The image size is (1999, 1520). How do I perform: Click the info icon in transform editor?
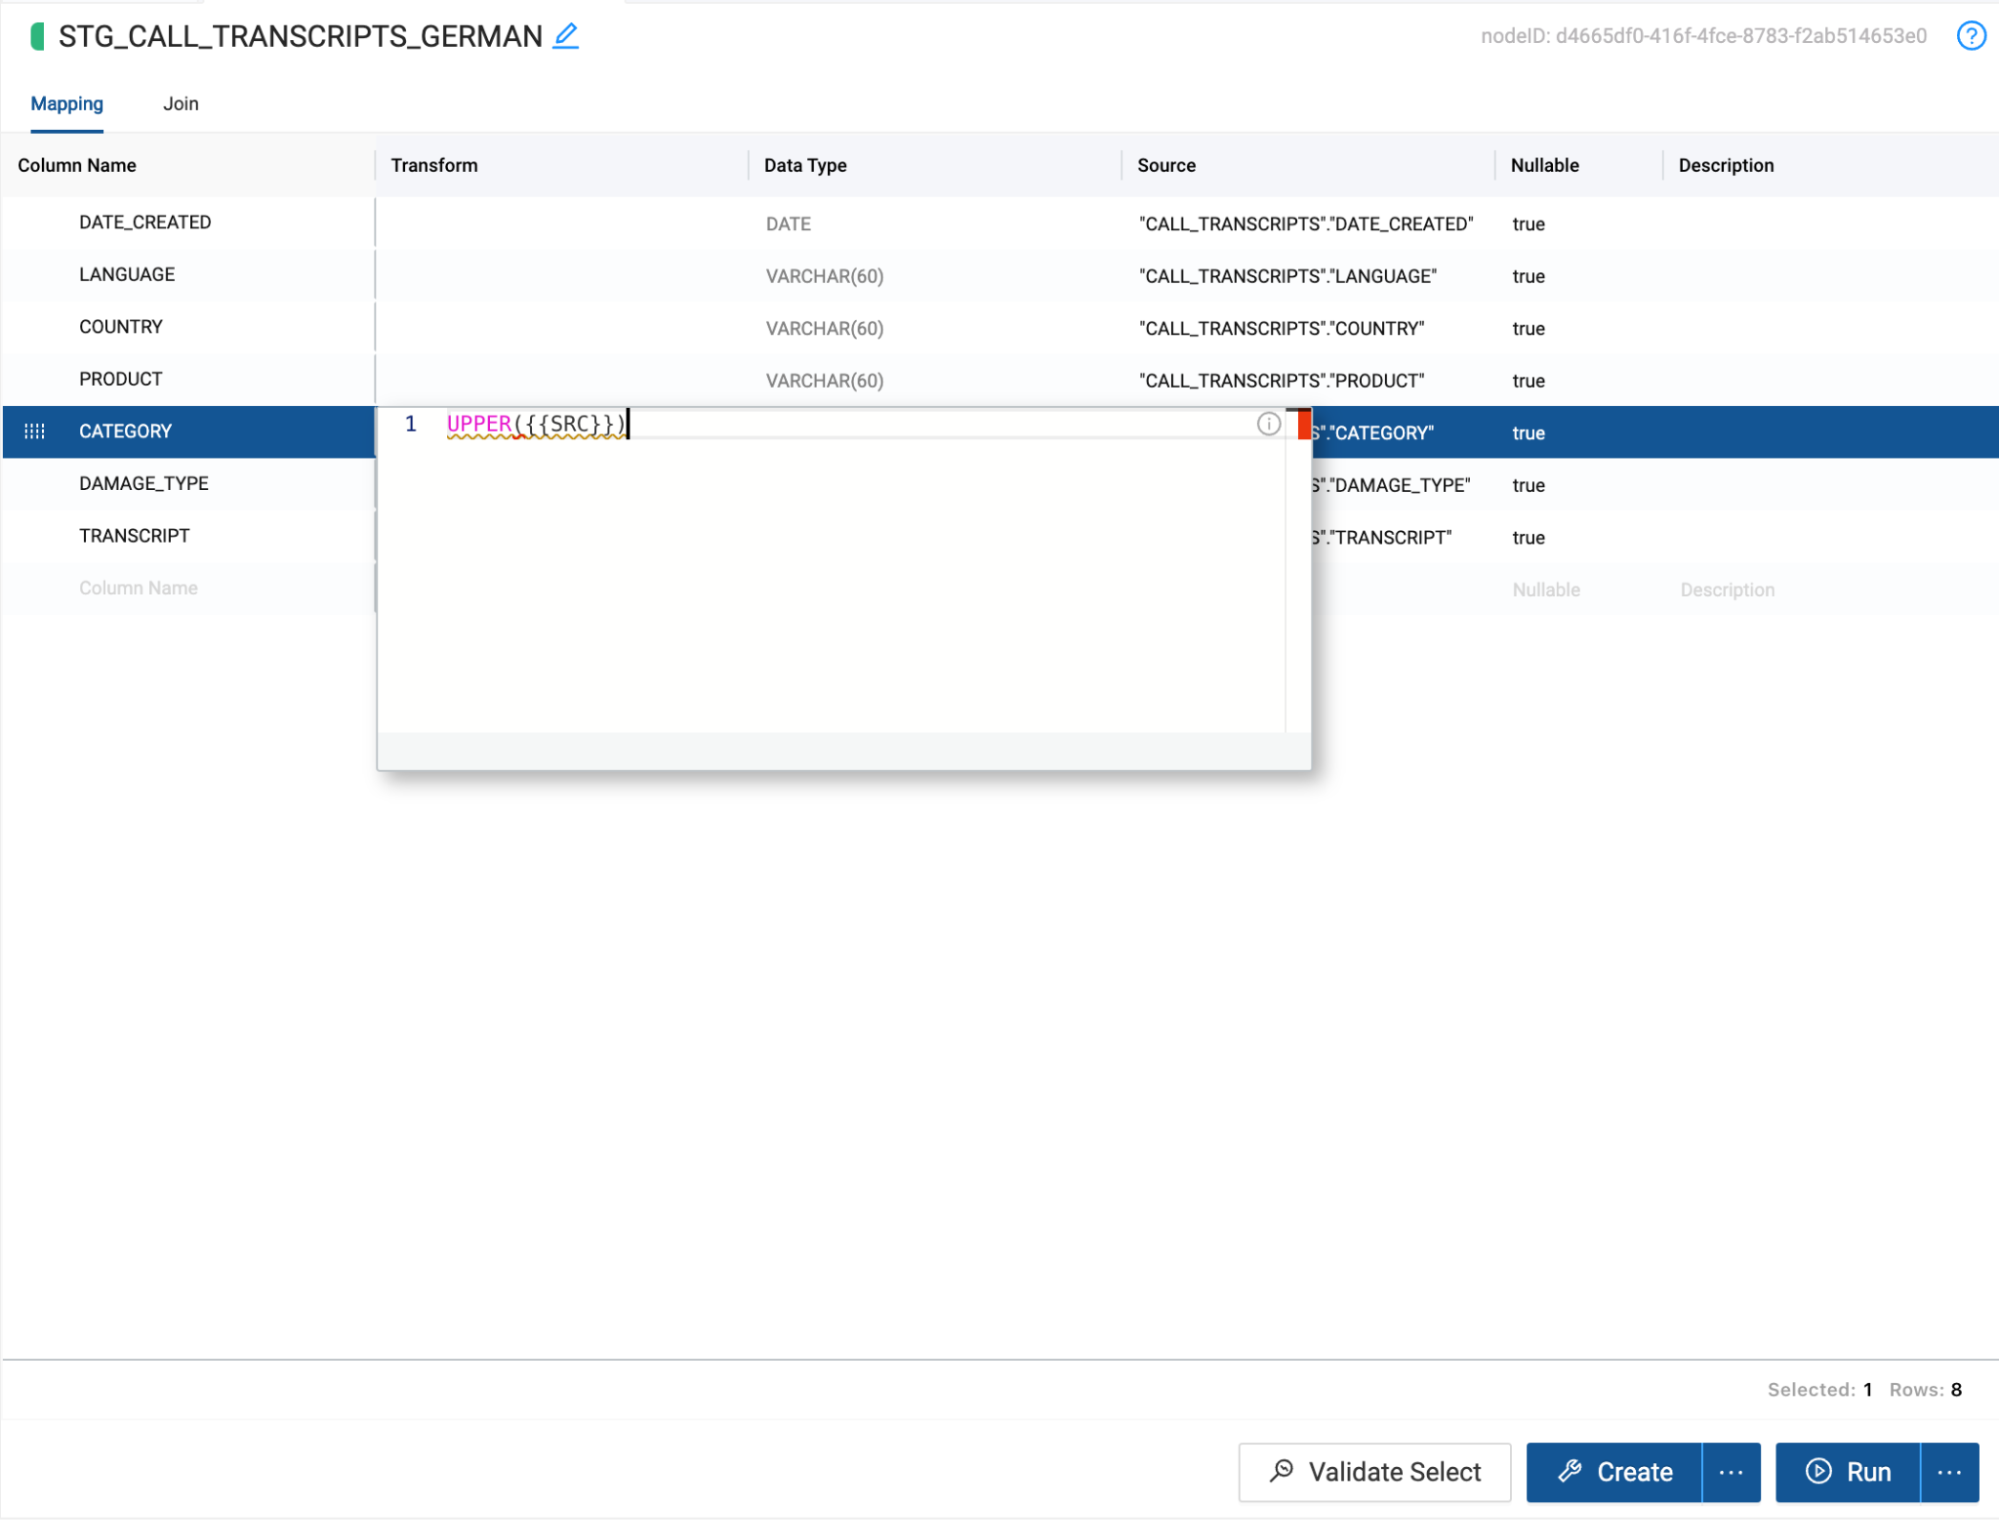pyautogui.click(x=1268, y=424)
